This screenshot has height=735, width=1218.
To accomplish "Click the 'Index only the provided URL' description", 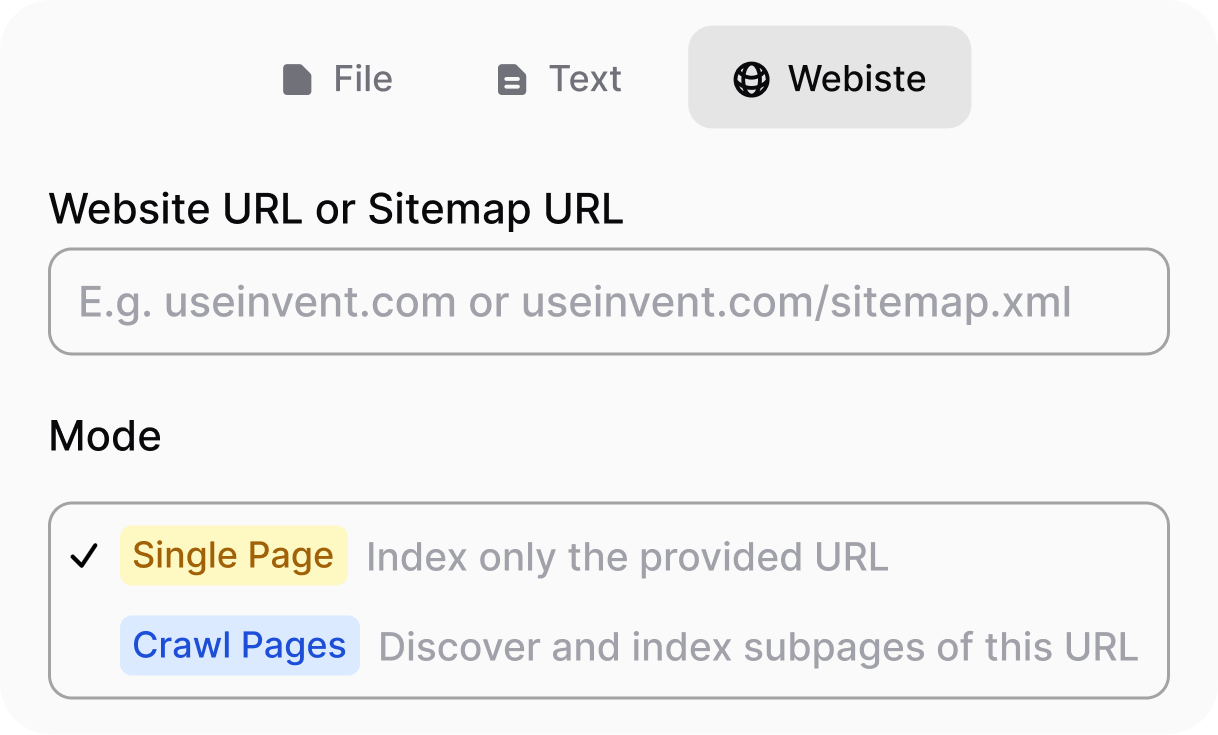I will 627,557.
